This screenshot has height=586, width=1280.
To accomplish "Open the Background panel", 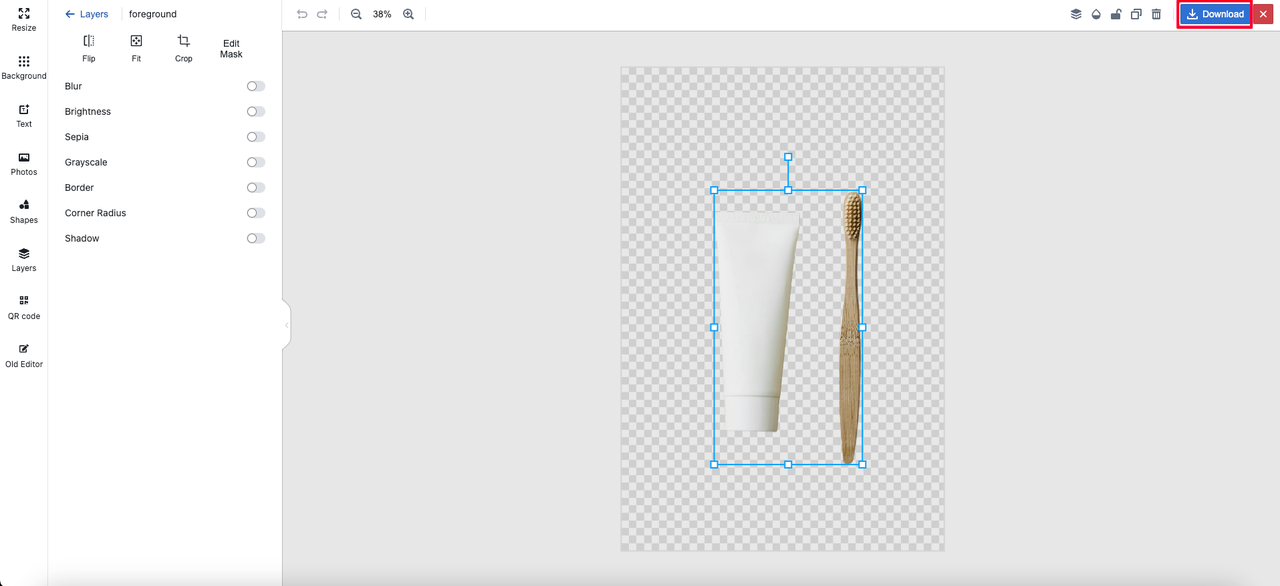I will point(24,67).
